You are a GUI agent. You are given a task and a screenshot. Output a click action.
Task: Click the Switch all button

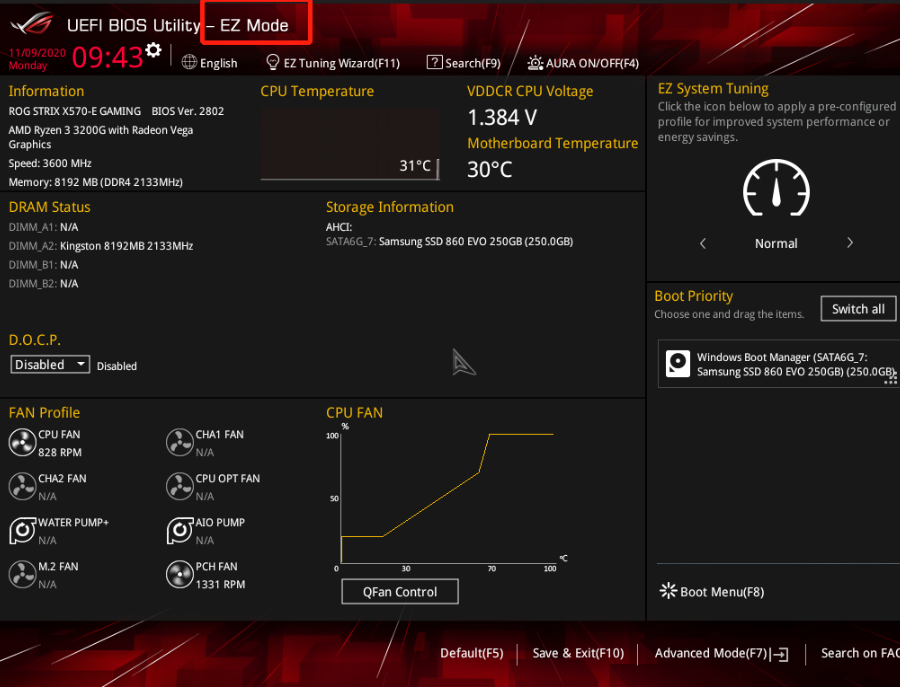pyautogui.click(x=858, y=309)
